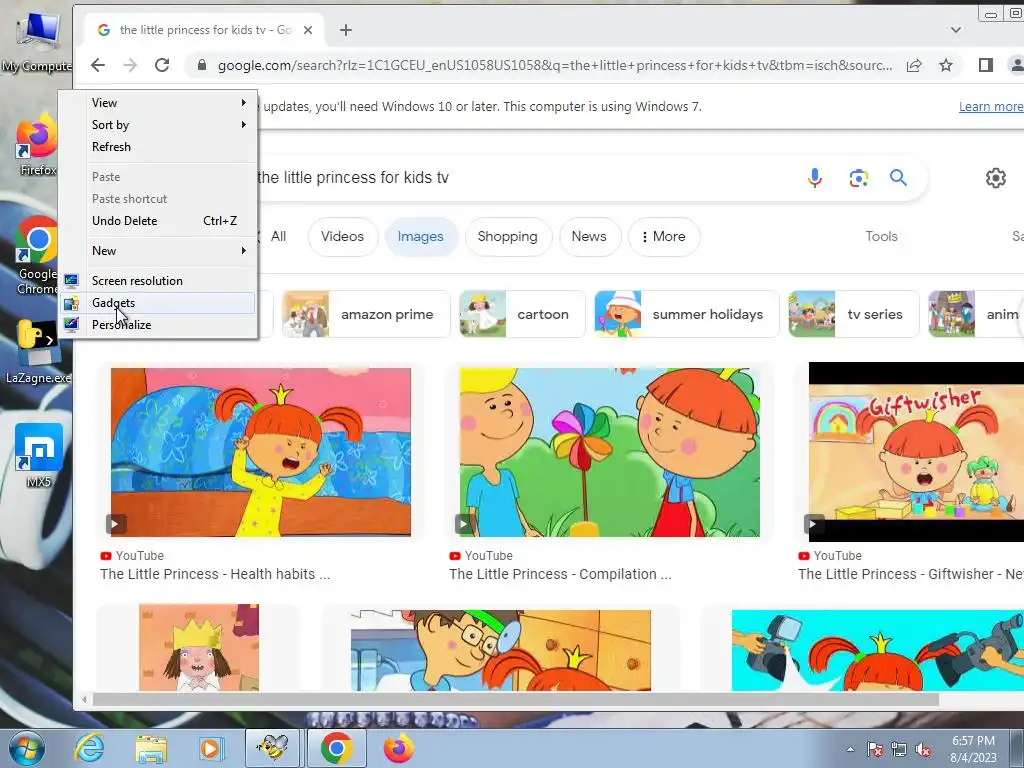This screenshot has width=1024, height=768.
Task: Open the doctor with glasses image thumbnail
Action: pos(500,650)
